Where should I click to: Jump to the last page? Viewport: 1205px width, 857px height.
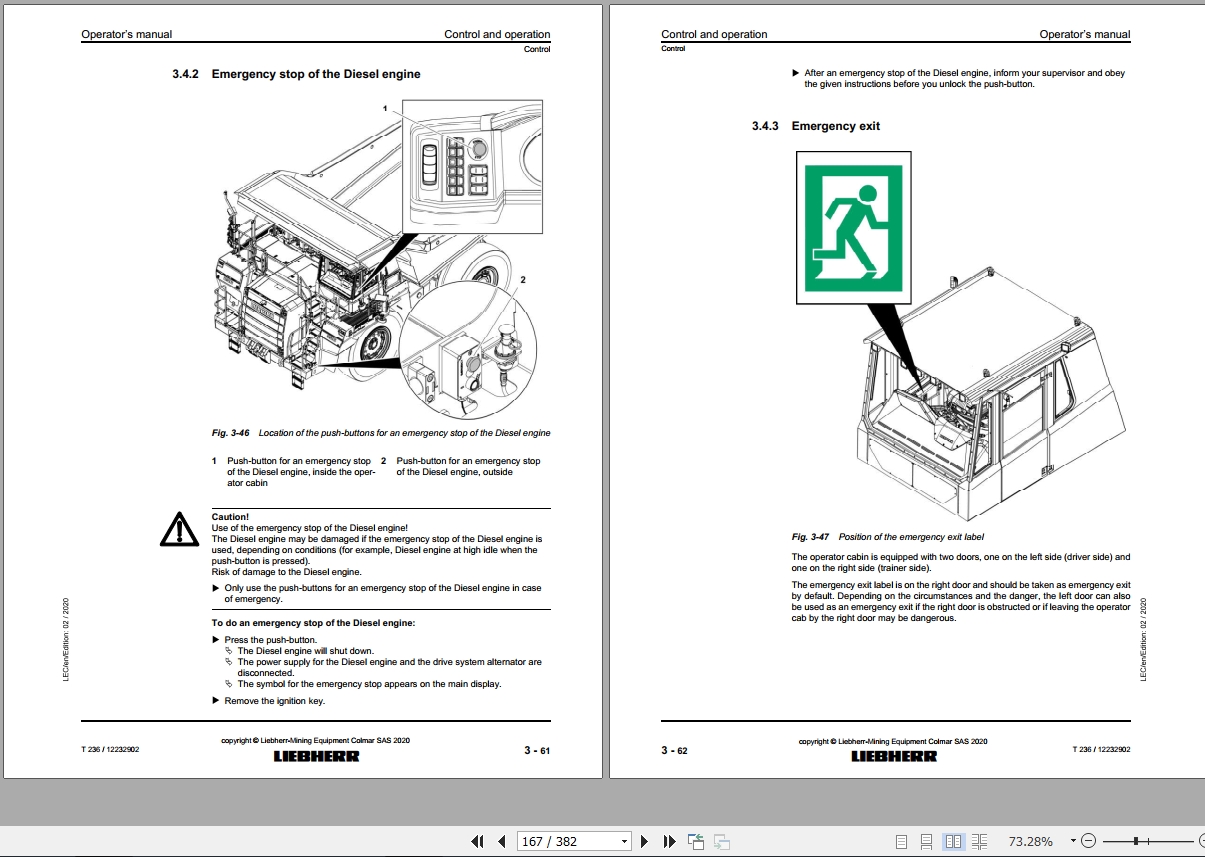[x=670, y=841]
